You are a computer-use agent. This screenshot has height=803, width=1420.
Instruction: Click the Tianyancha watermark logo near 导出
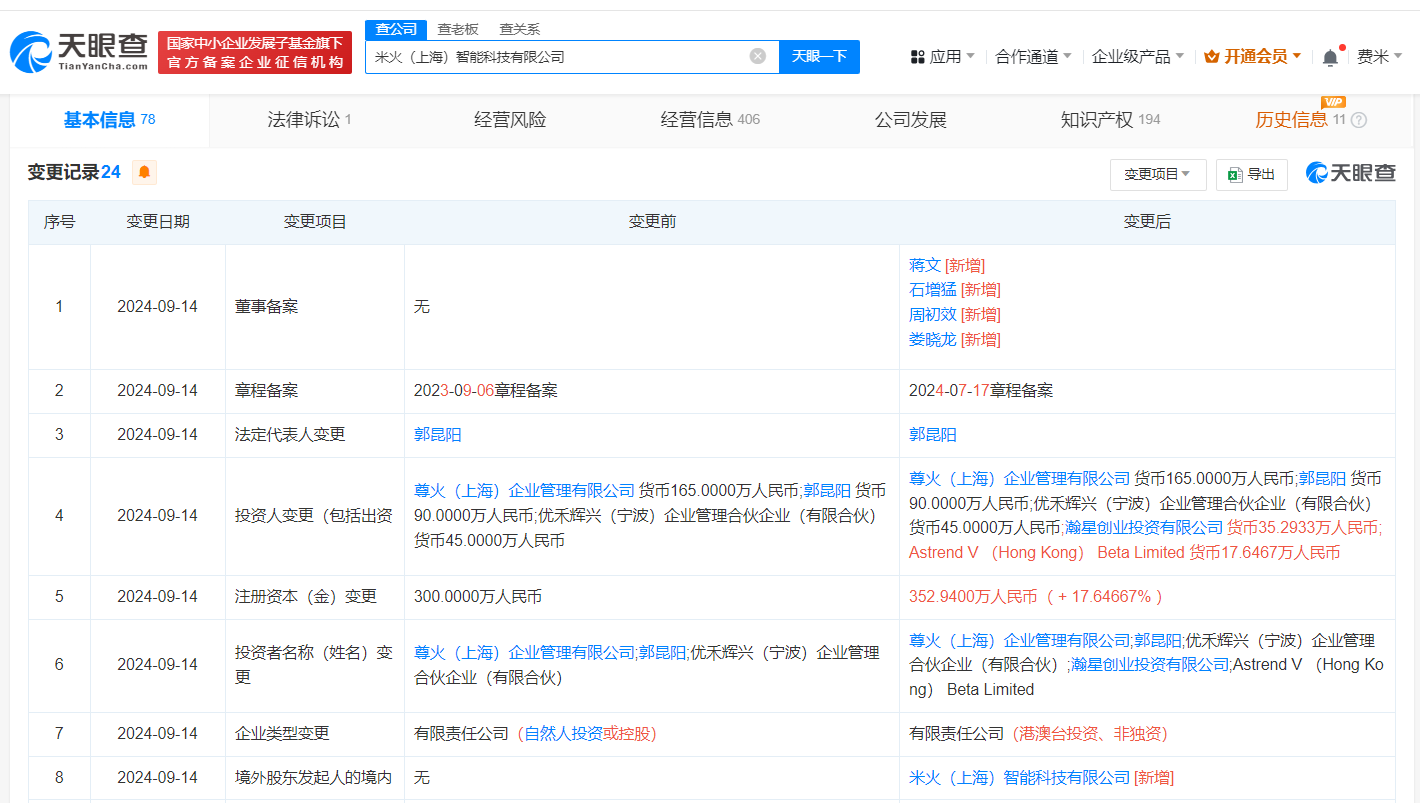click(x=1349, y=172)
